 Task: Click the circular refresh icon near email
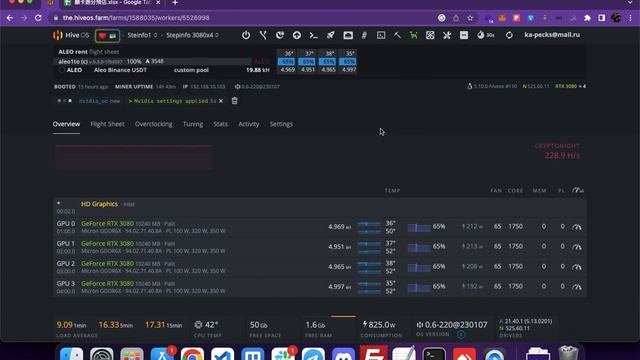point(509,36)
